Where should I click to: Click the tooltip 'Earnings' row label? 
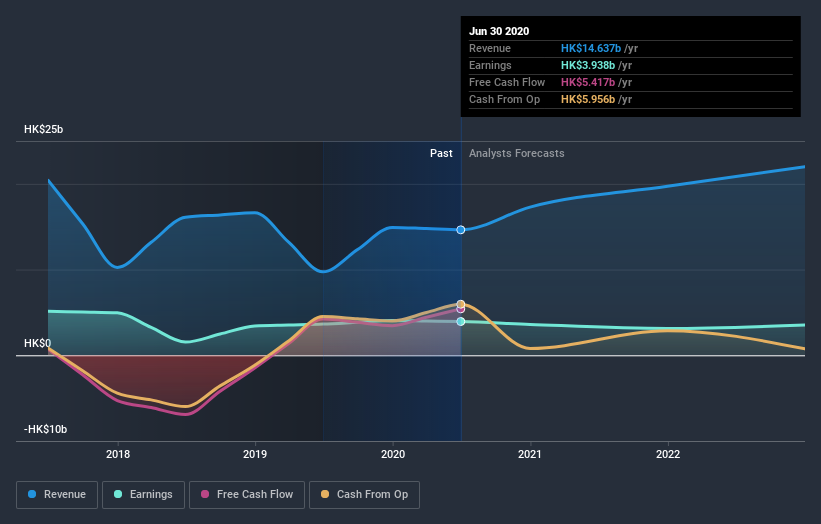490,65
